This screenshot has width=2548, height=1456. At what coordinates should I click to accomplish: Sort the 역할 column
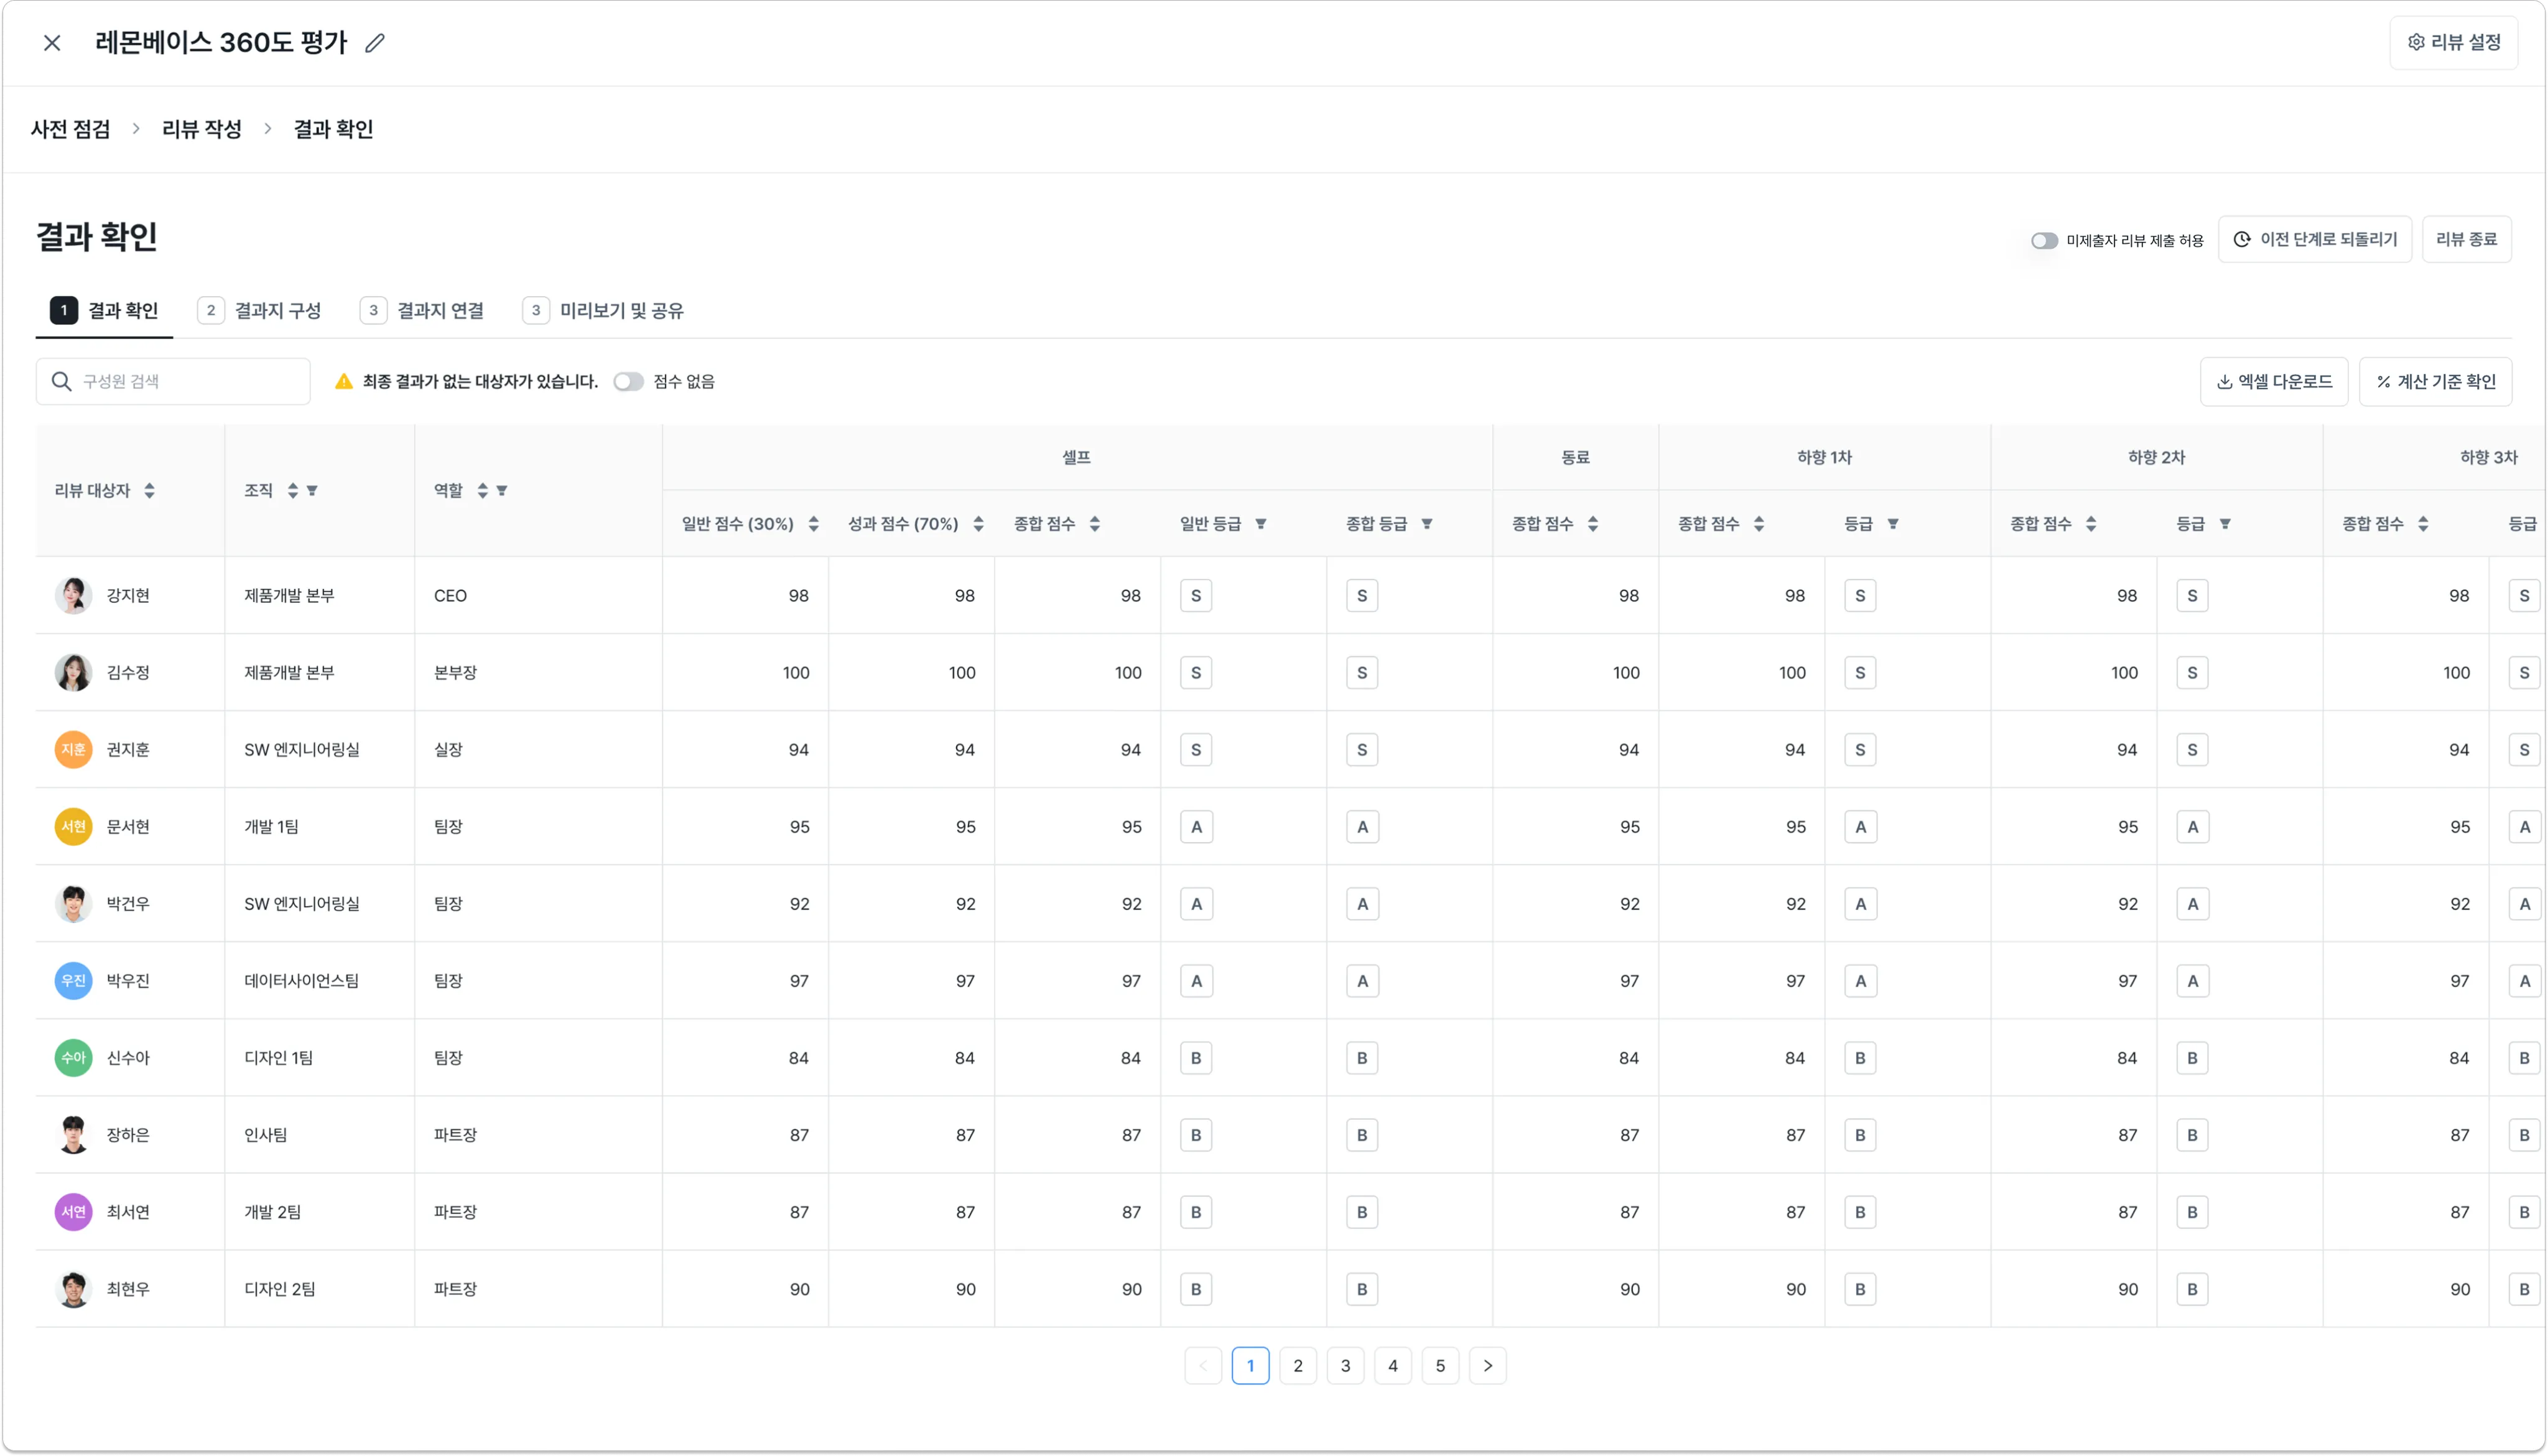(483, 491)
